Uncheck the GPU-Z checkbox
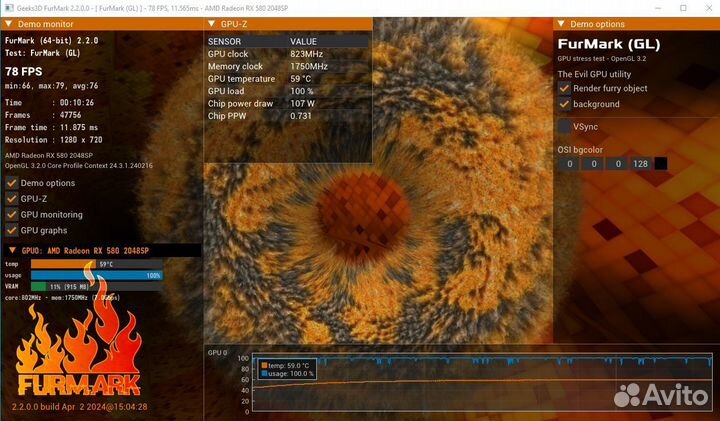The height and width of the screenshot is (421, 720). click(12, 199)
